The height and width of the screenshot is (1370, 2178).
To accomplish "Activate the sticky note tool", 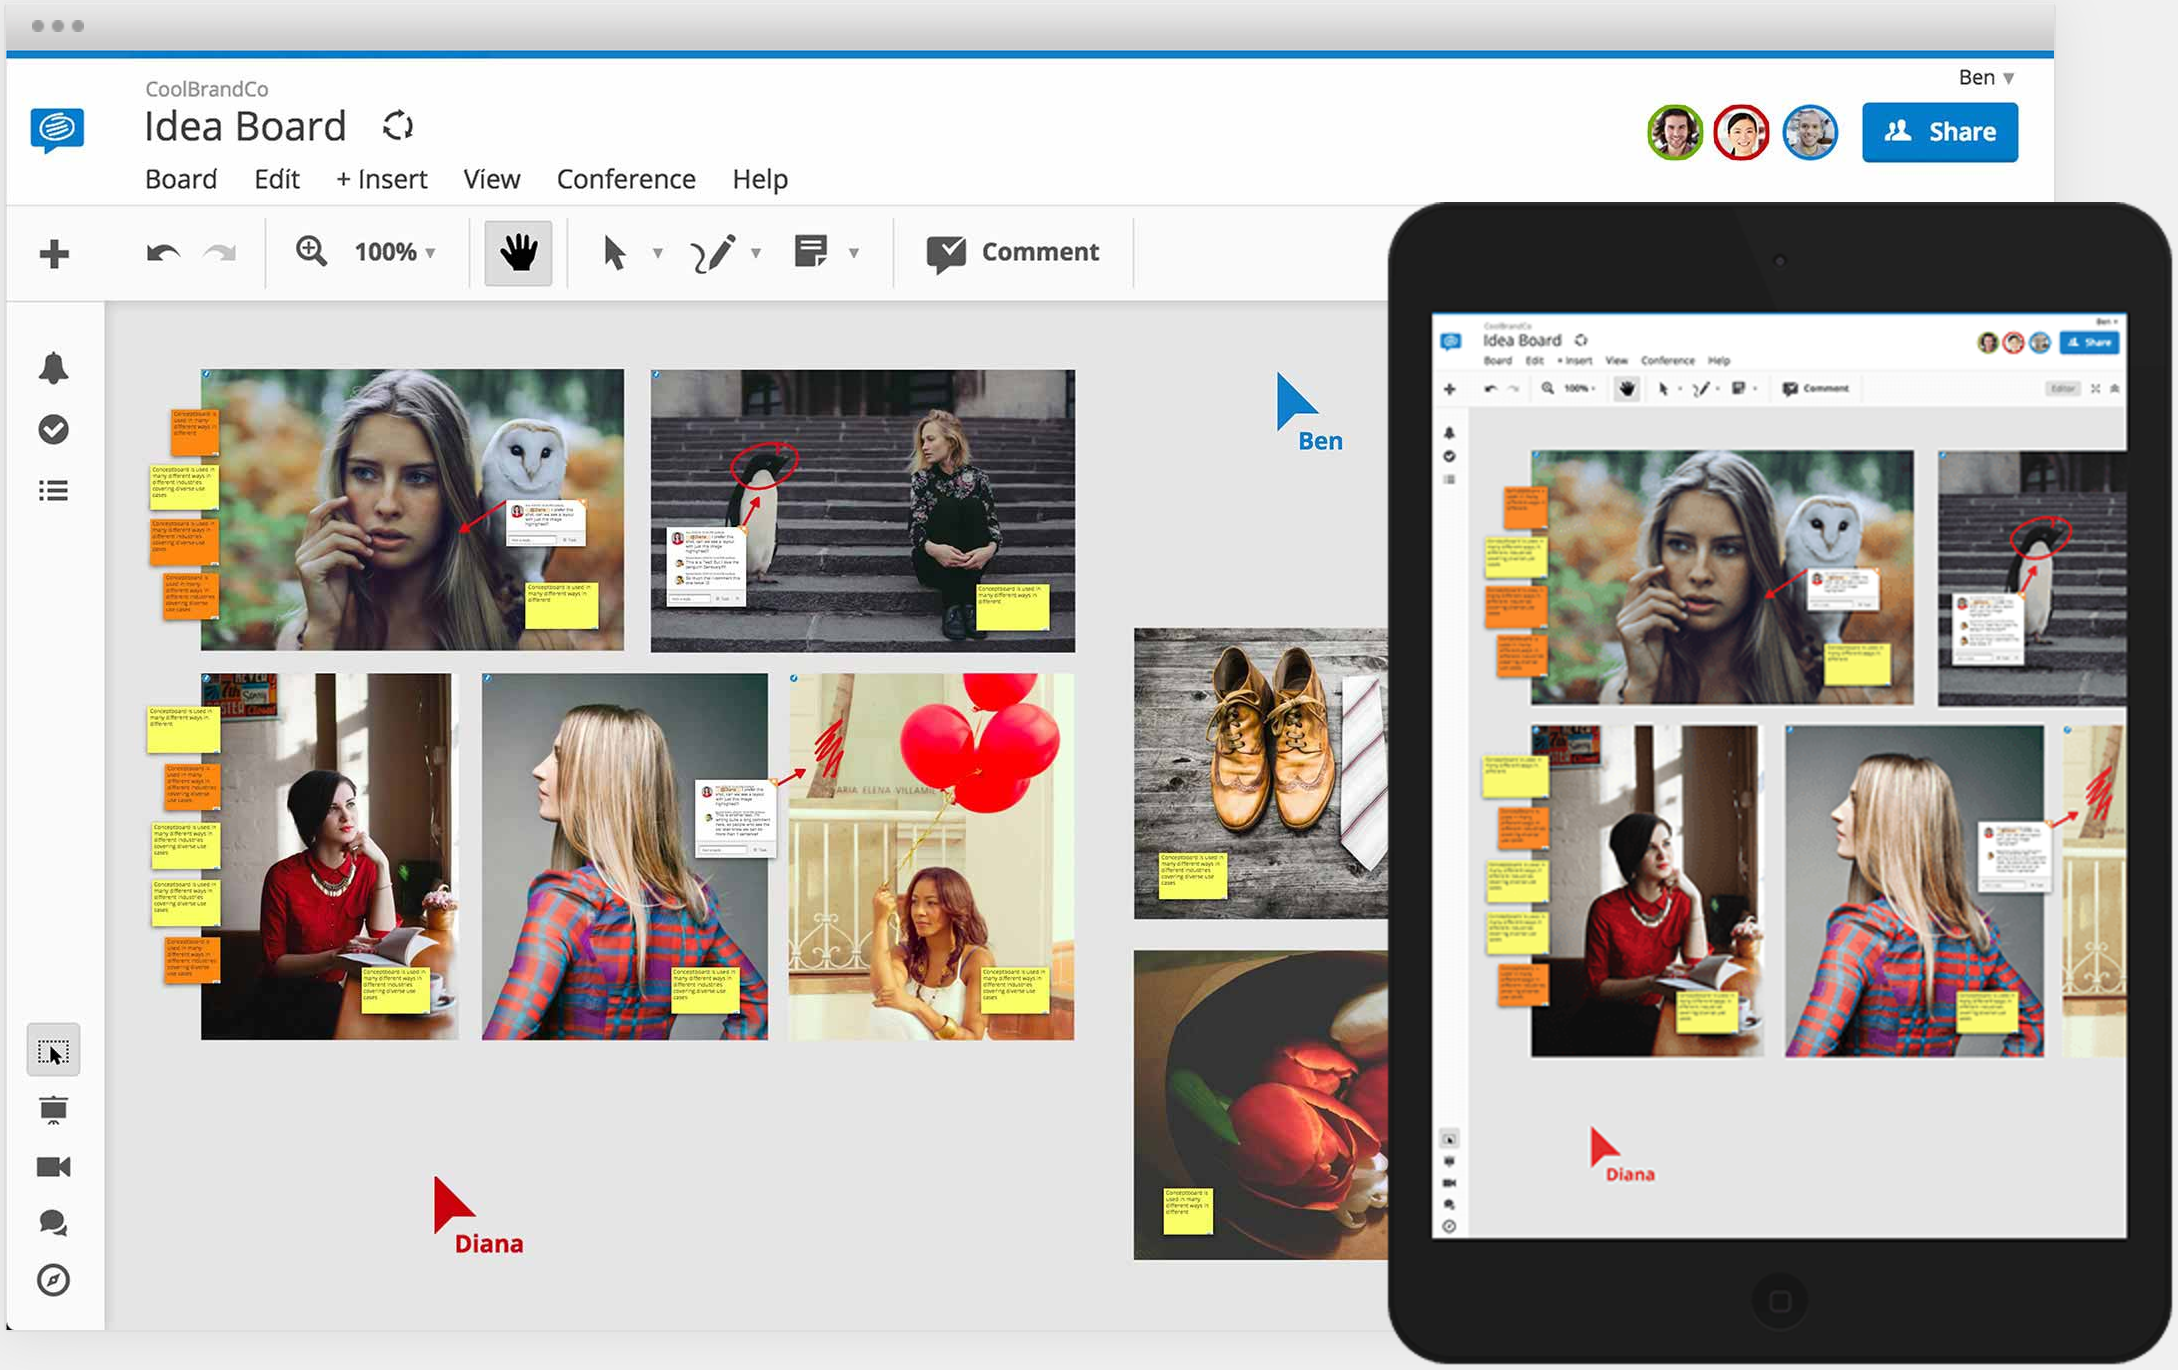I will tap(812, 252).
